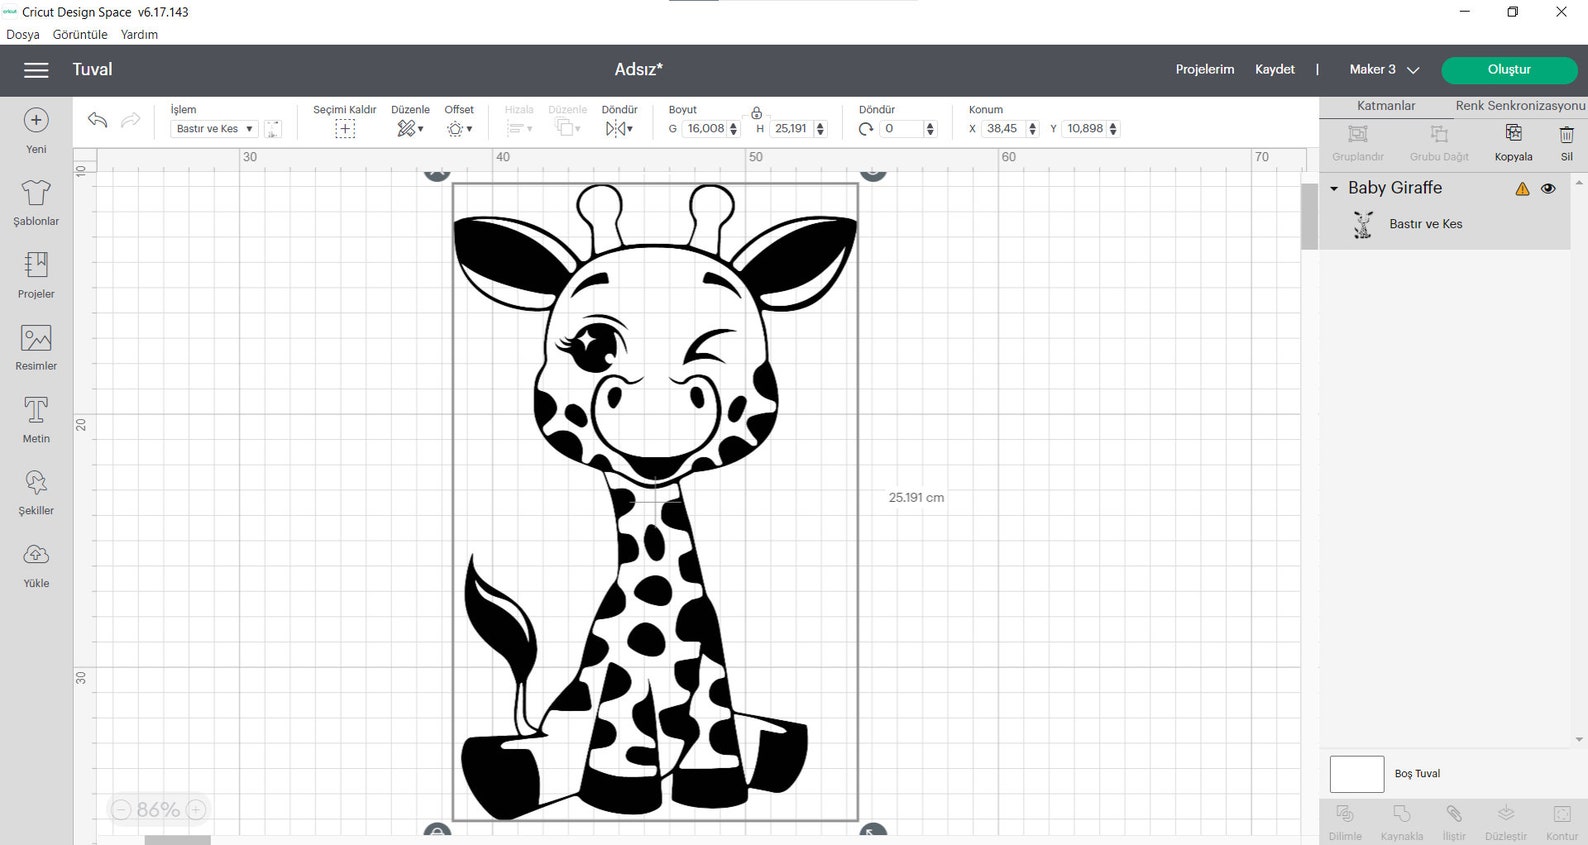
Task: Click the Tuval title label
Action: pos(92,70)
